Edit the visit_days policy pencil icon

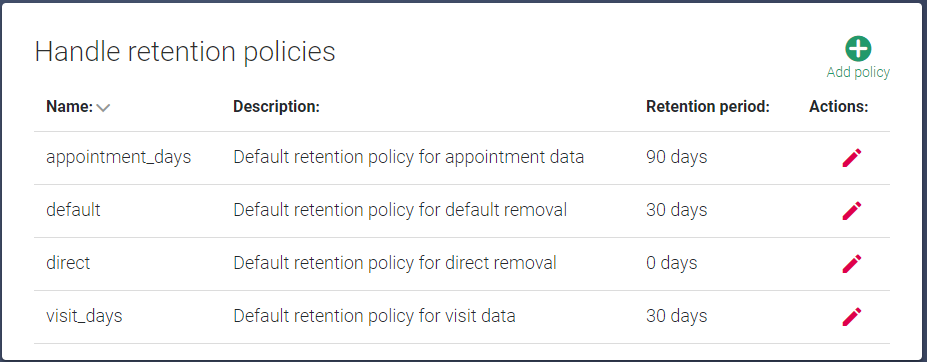tap(852, 316)
